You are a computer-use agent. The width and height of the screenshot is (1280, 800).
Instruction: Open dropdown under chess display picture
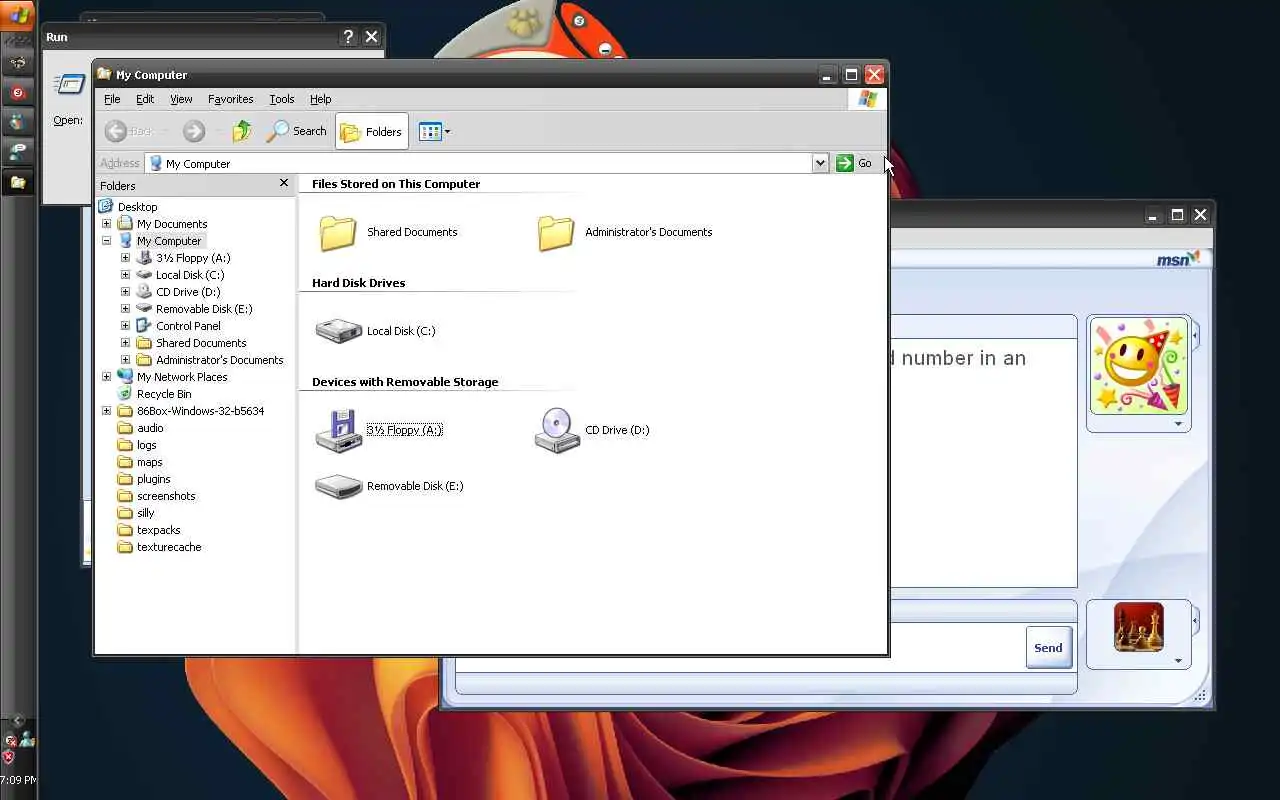1178,660
